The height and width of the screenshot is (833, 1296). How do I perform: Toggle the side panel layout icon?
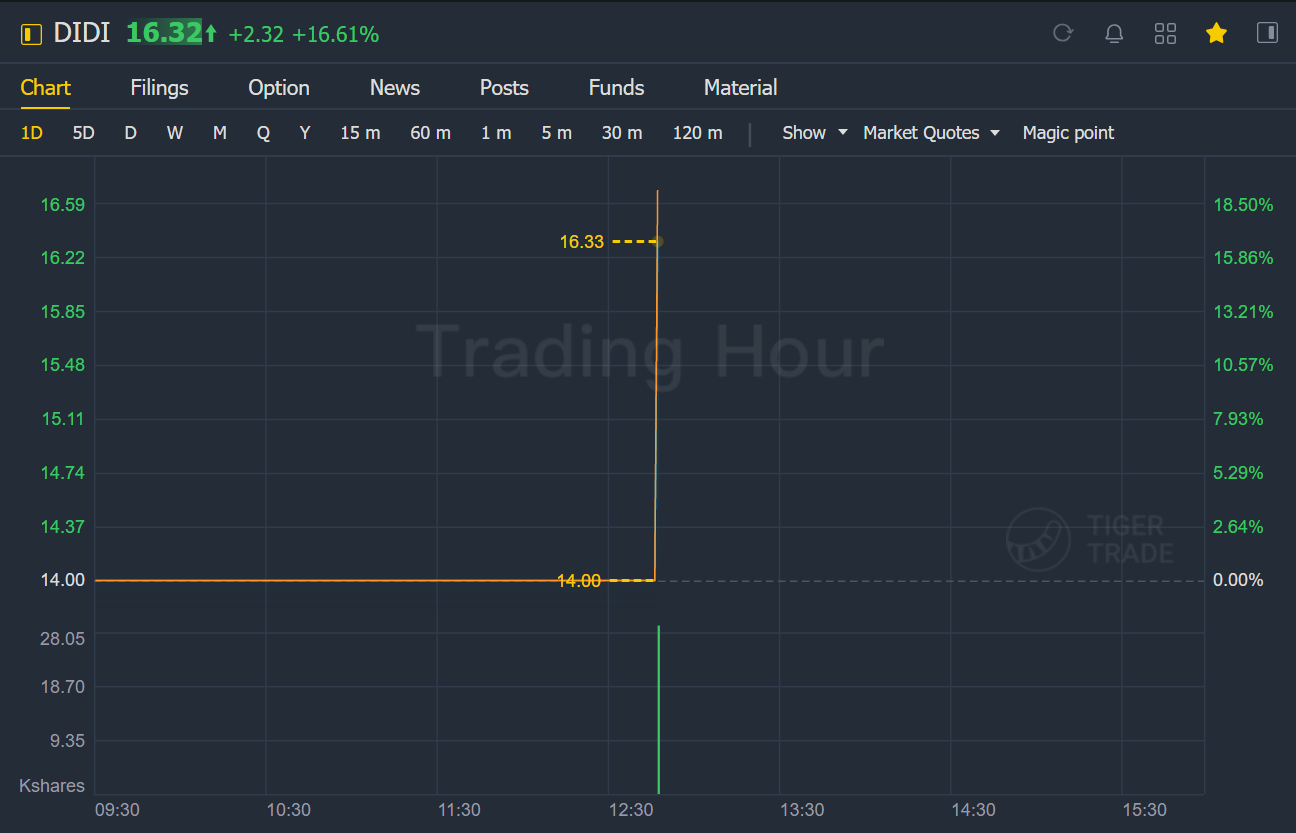point(1267,33)
